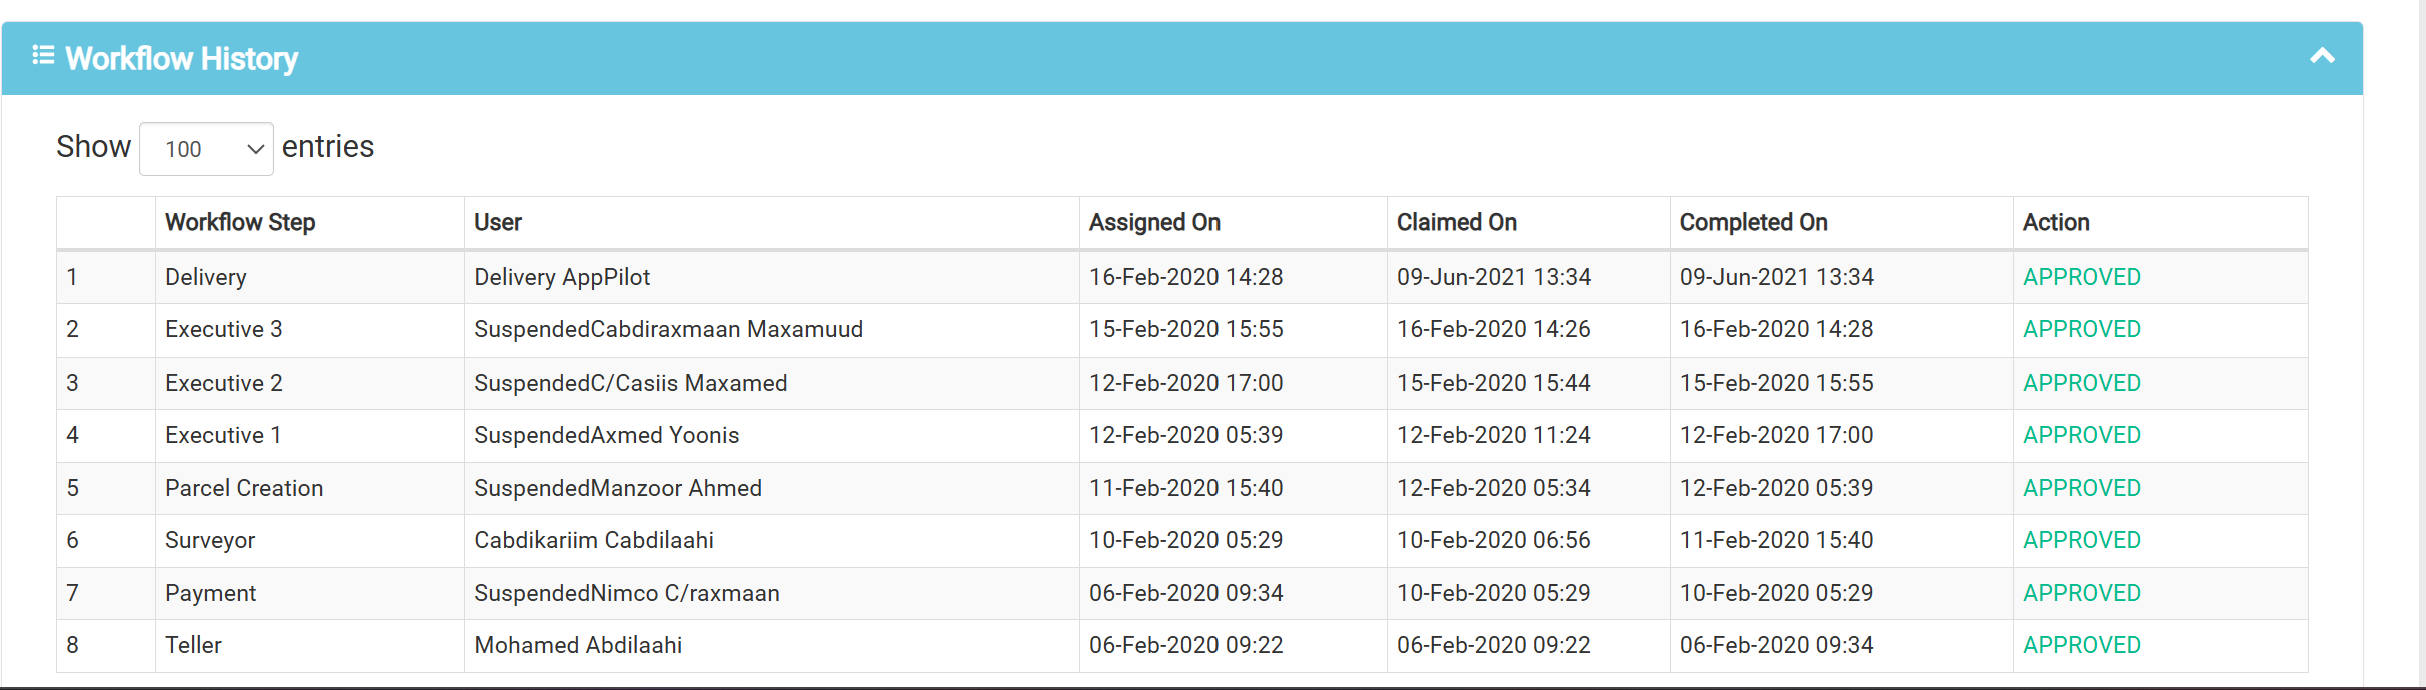Sort by the Completed On column header
The image size is (2426, 690).
click(1754, 222)
